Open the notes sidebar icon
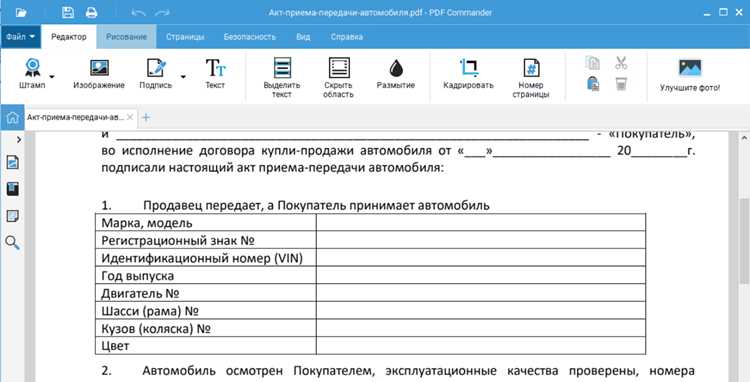The height and width of the screenshot is (382, 750). click(13, 216)
